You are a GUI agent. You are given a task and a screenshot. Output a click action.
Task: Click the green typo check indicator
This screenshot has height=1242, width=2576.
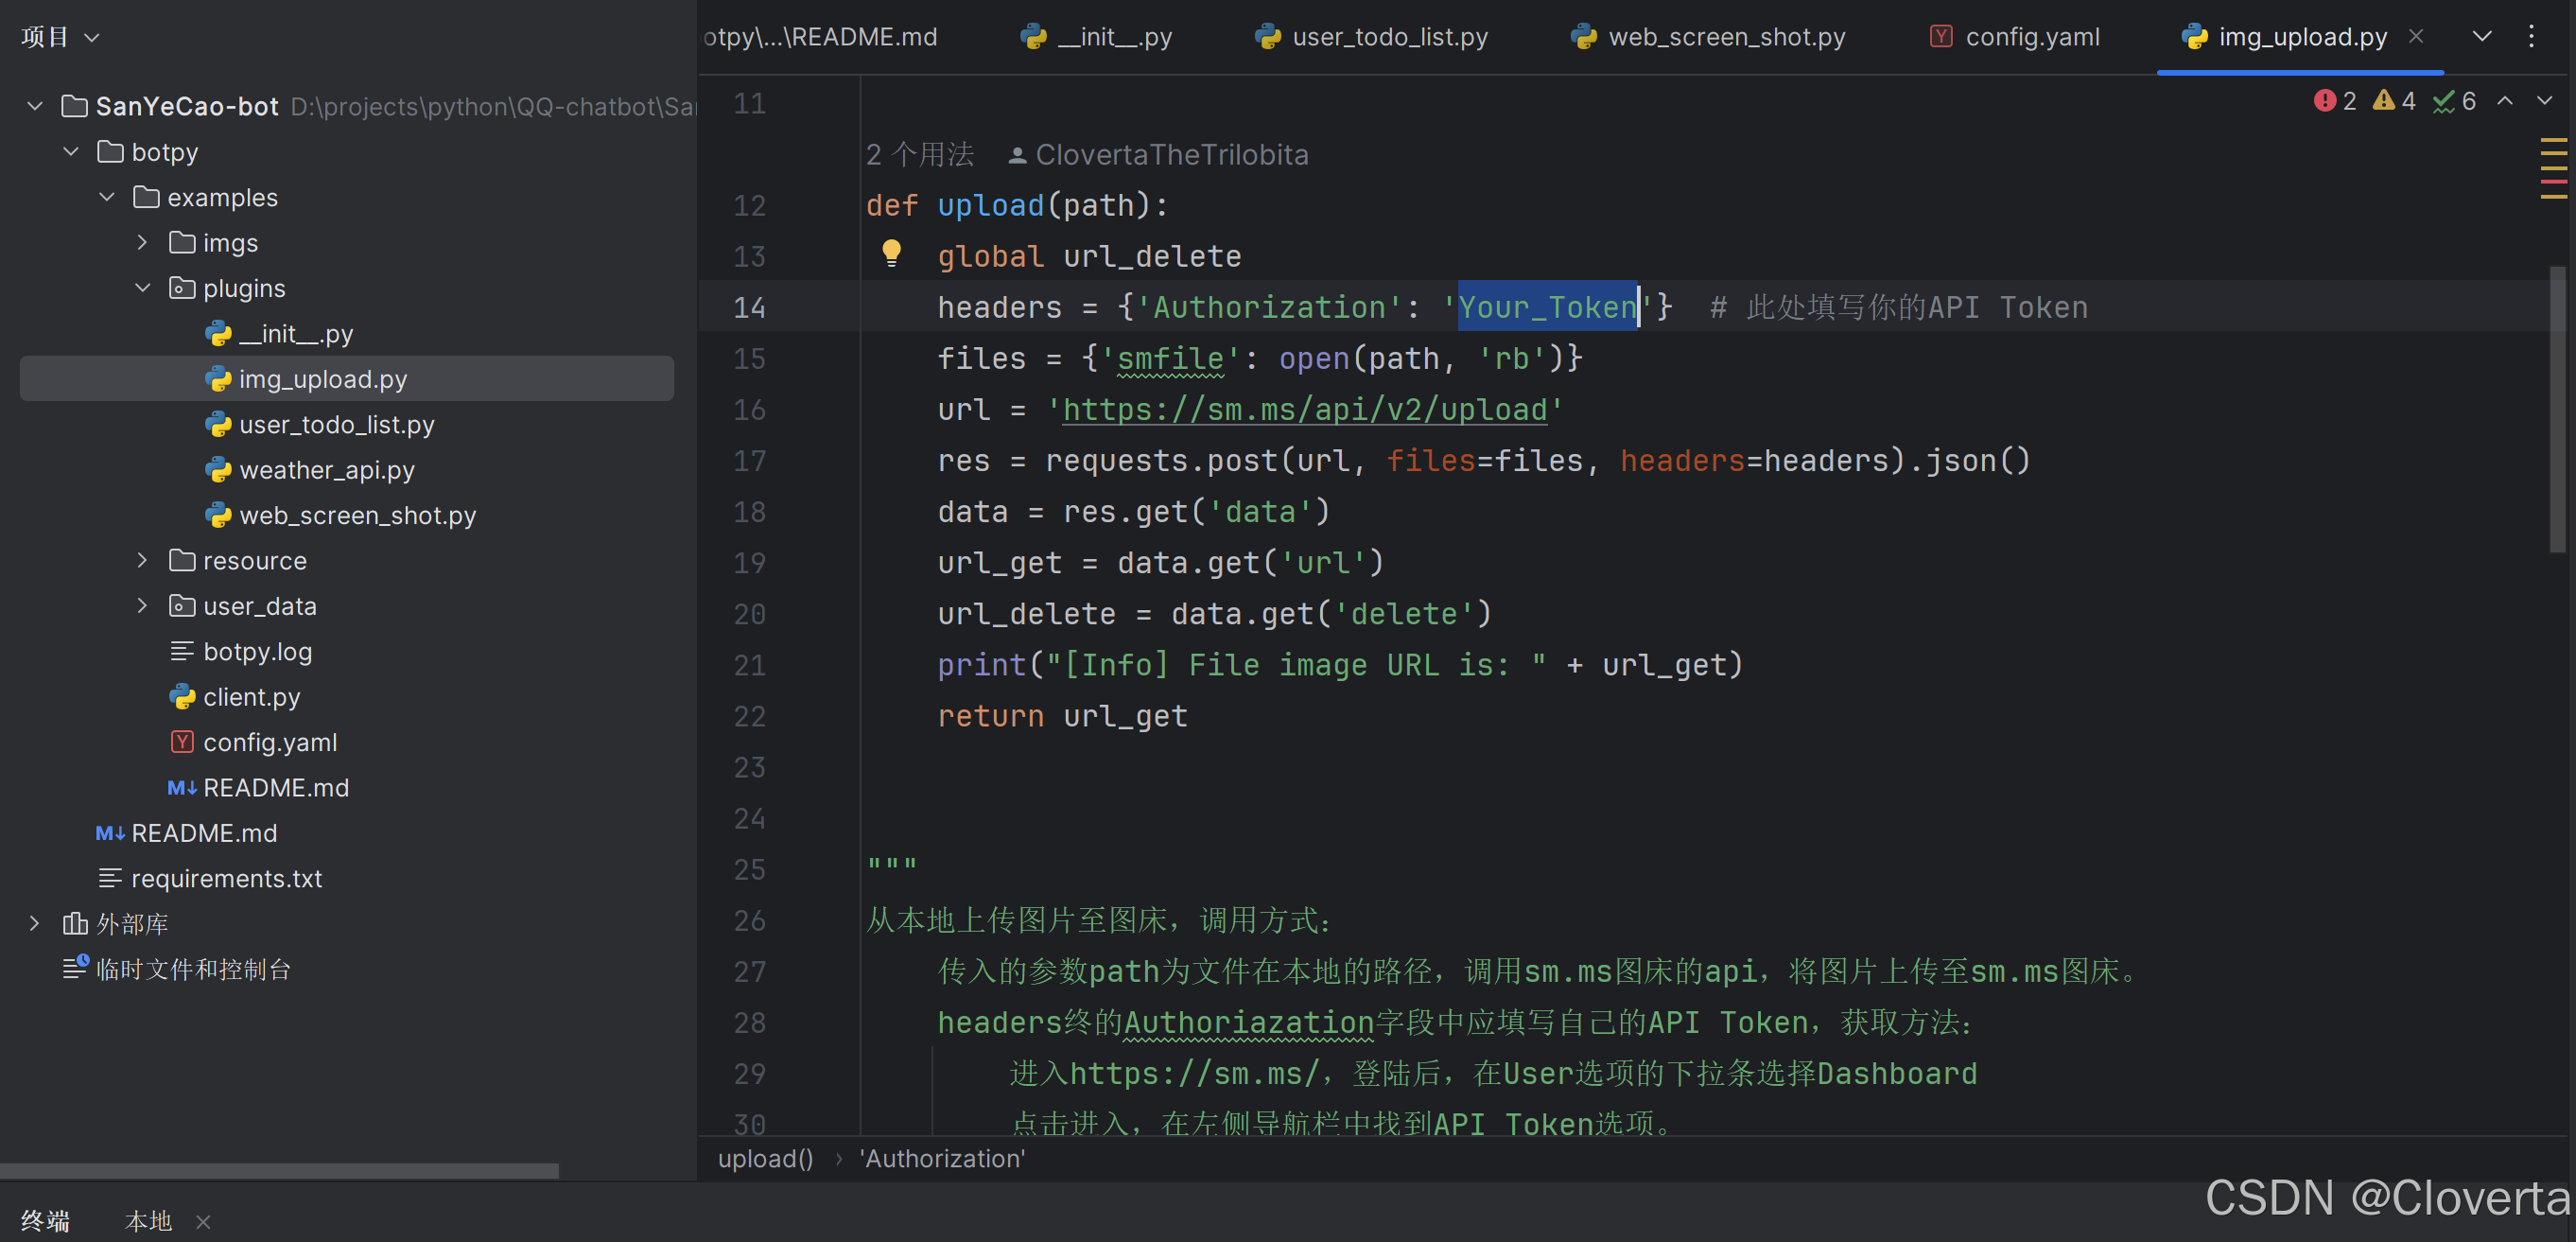point(2444,101)
